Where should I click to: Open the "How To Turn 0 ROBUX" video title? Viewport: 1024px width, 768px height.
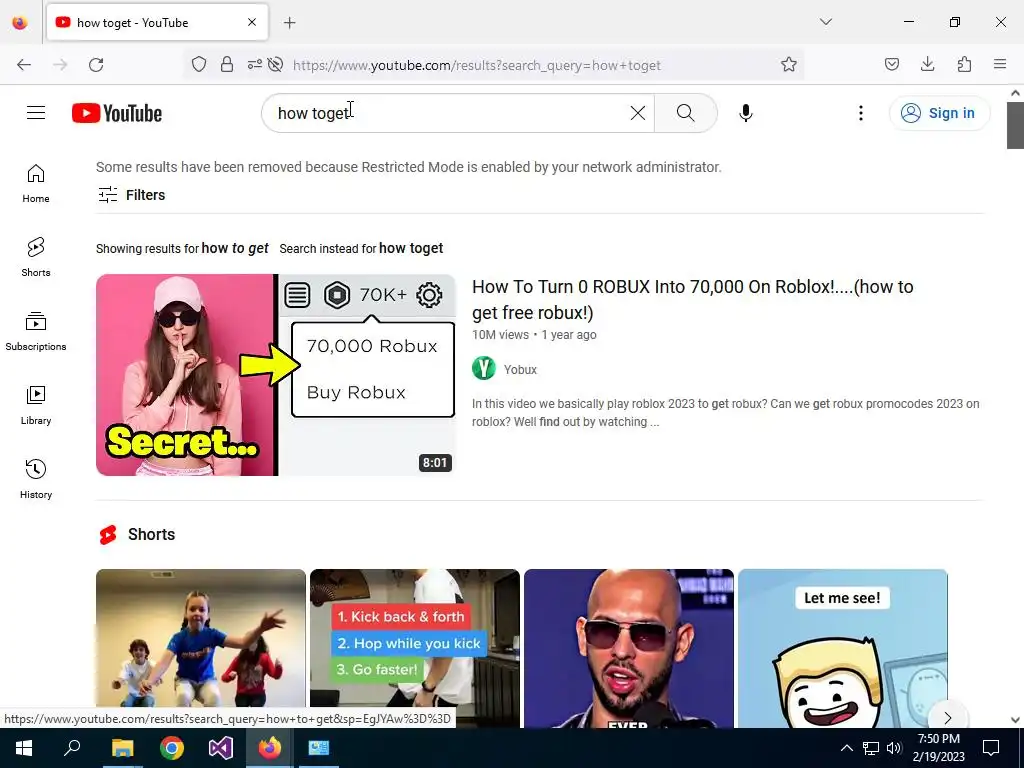[x=693, y=300]
